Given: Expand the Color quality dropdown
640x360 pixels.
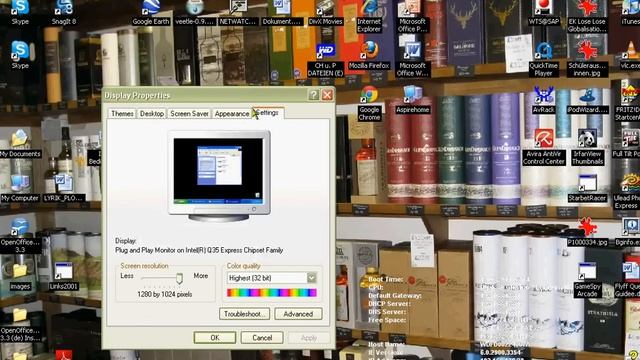Looking at the screenshot, I should (312, 278).
